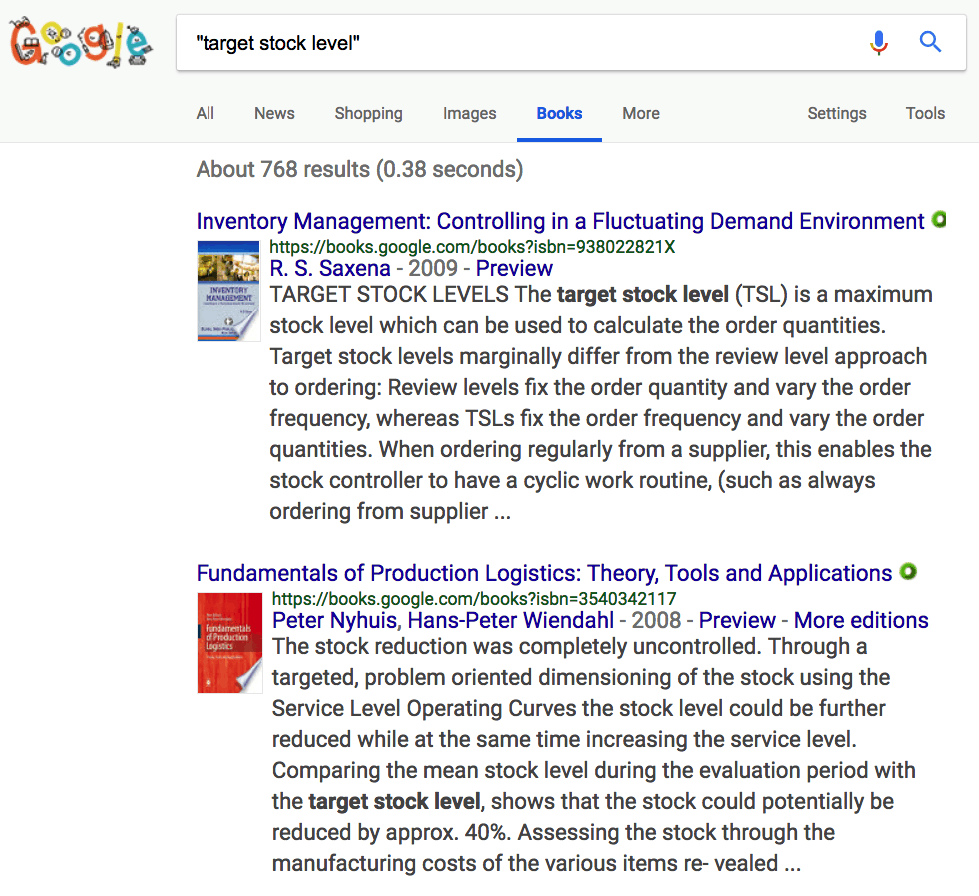The width and height of the screenshot is (979, 896).
Task: Expand the More search categories menu
Action: [x=641, y=114]
